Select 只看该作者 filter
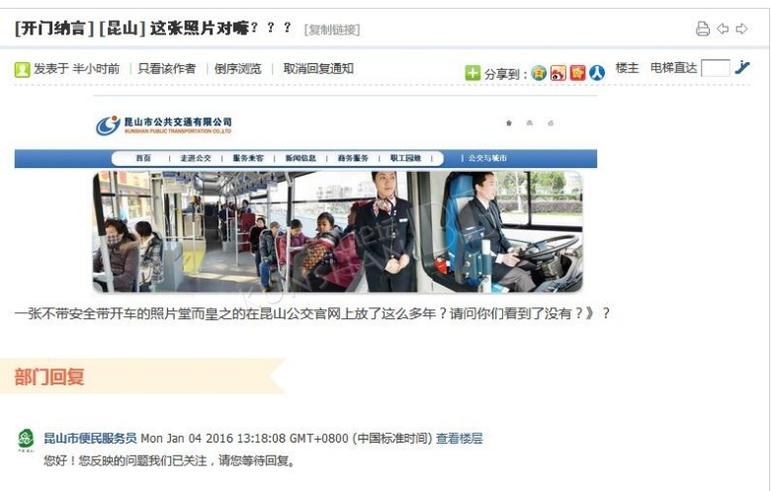 [167, 68]
